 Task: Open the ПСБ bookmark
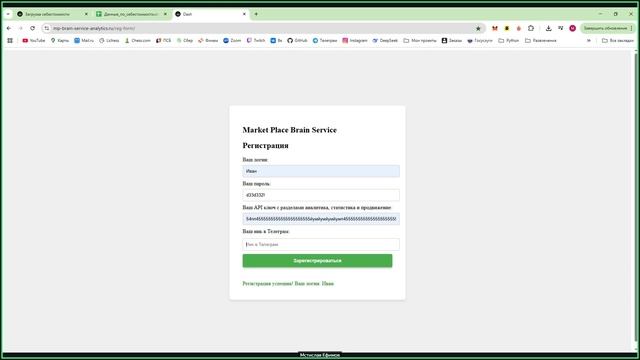tap(164, 40)
